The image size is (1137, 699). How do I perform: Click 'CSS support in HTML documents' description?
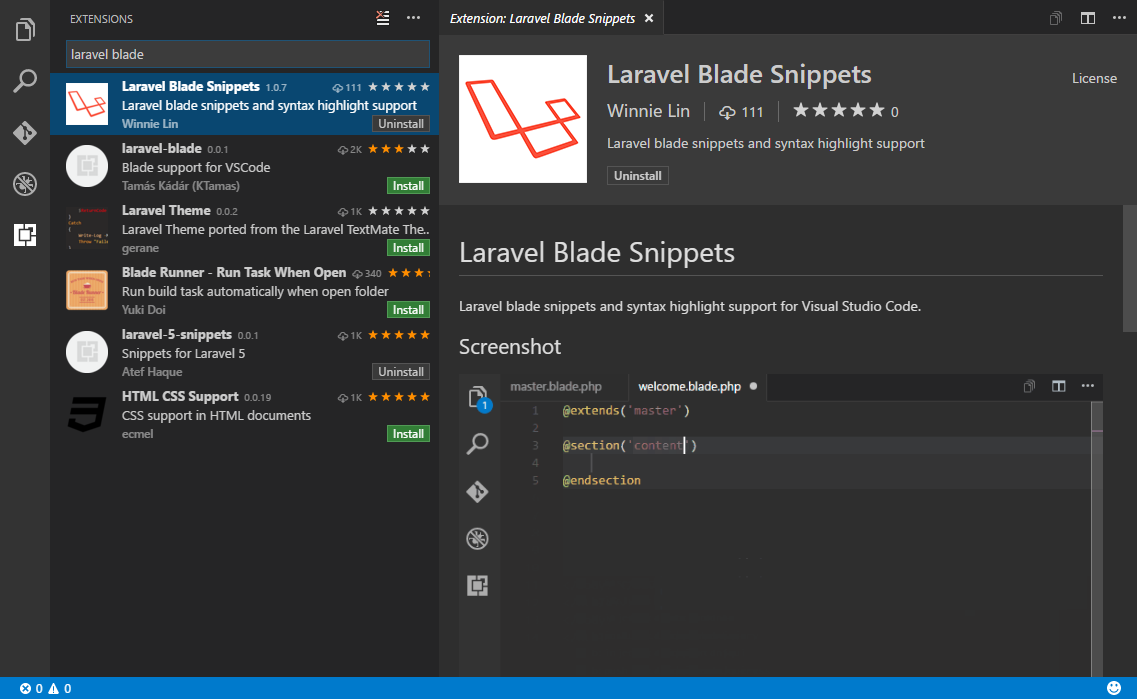pyautogui.click(x=216, y=415)
